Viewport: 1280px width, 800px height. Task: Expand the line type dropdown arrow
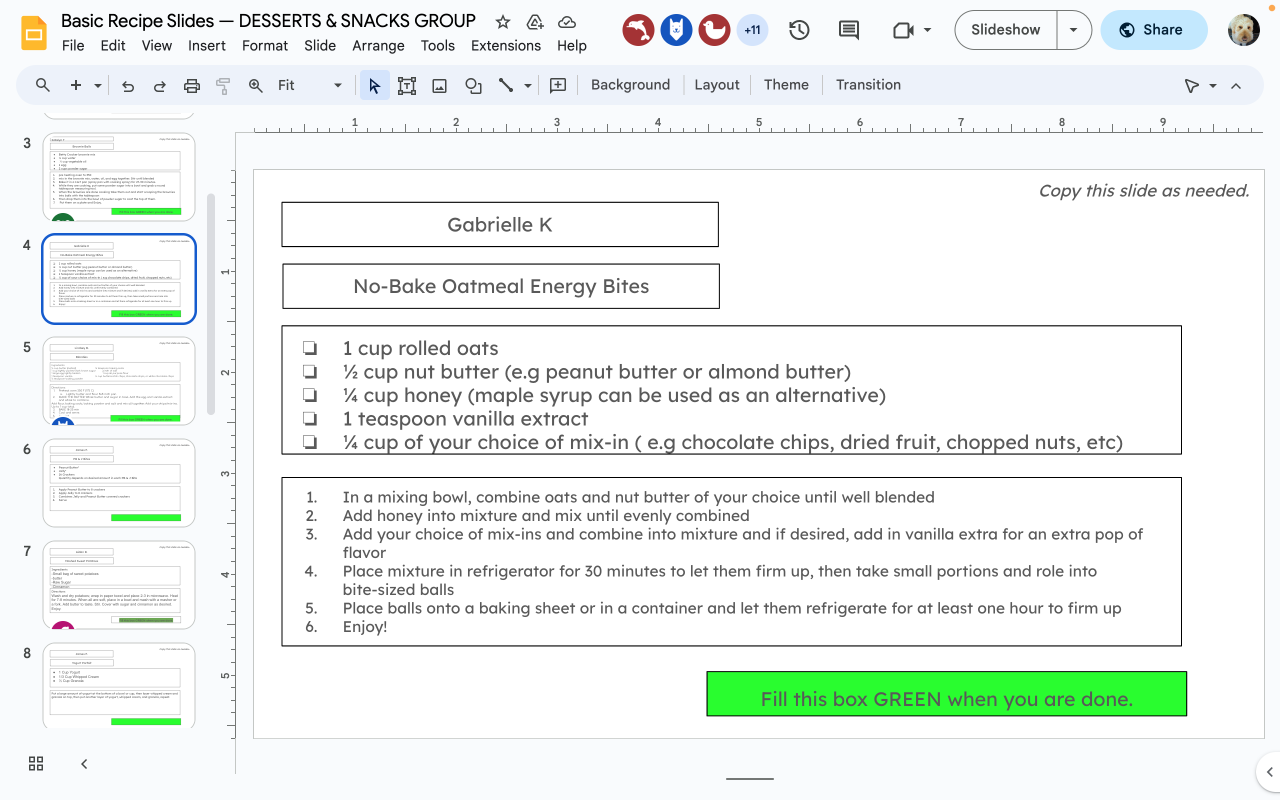click(527, 85)
